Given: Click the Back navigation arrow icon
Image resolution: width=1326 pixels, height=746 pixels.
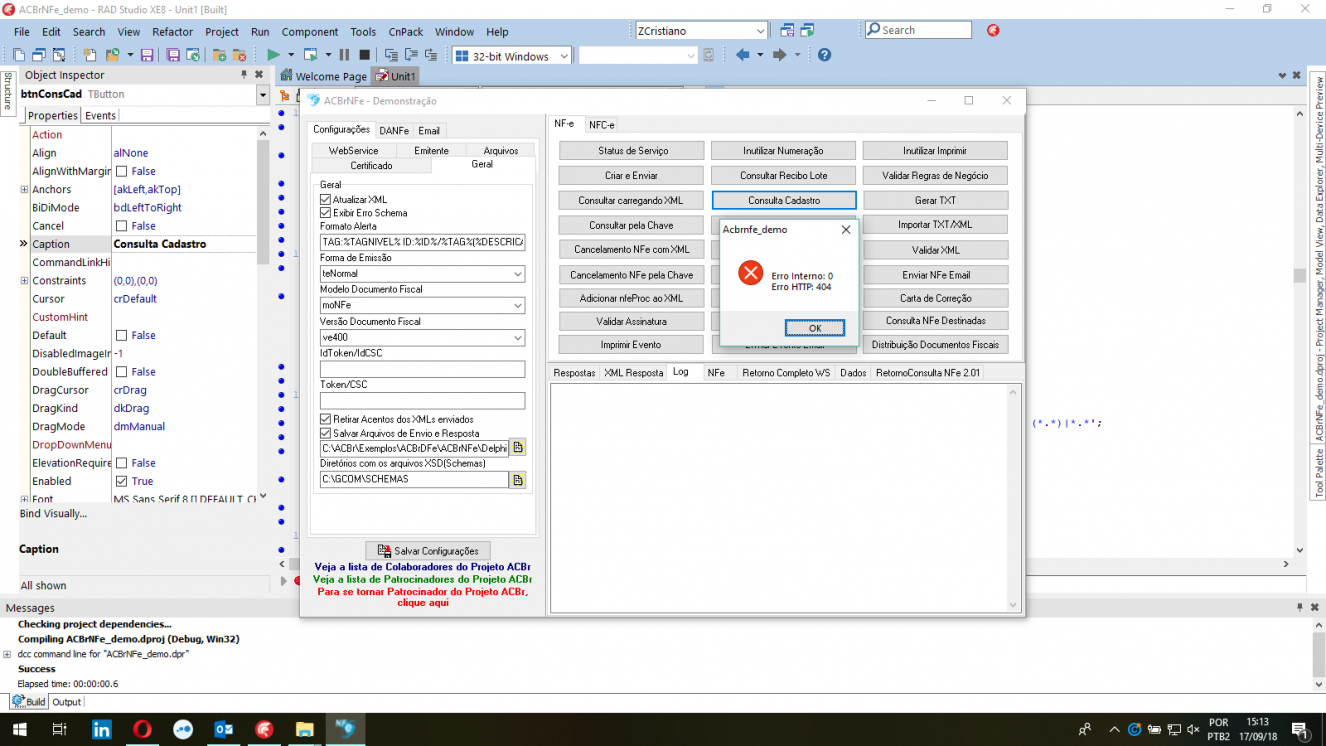Looking at the screenshot, I should [742, 56].
